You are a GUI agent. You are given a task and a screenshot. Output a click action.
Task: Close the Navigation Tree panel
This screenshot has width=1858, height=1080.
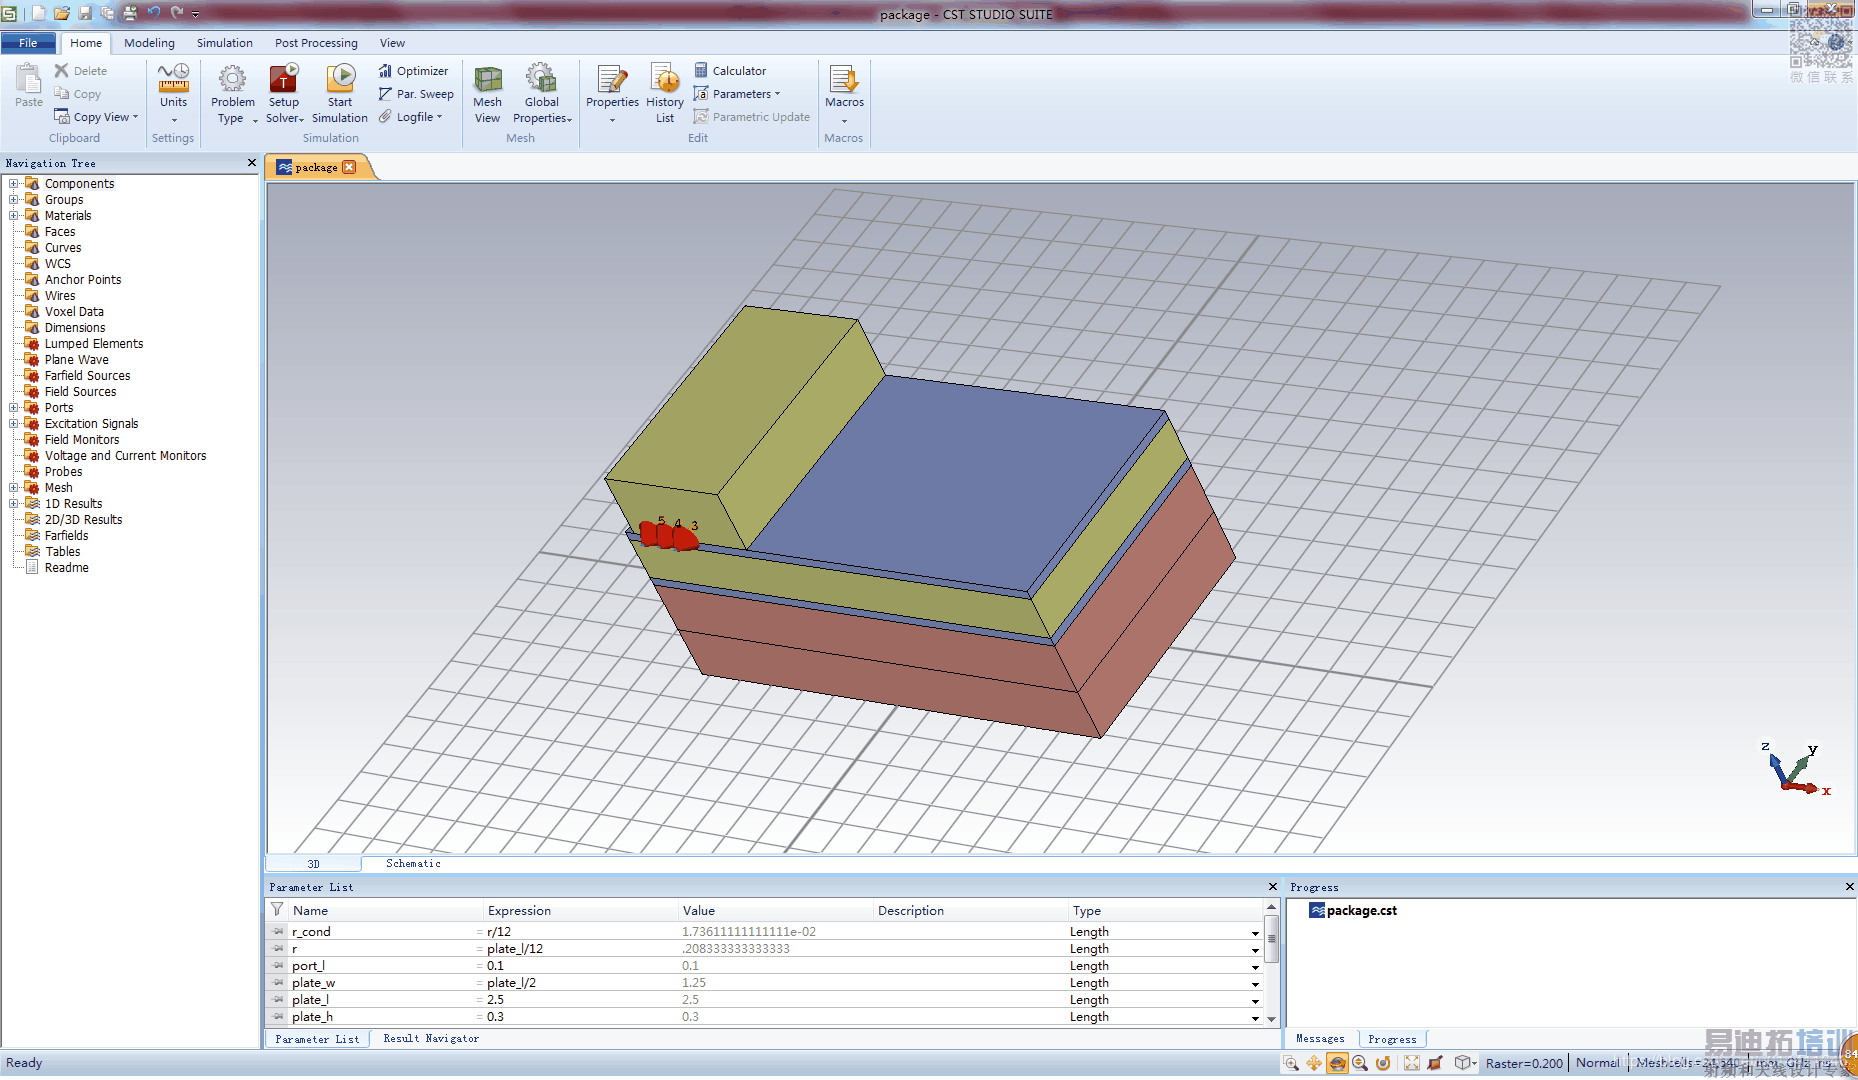click(x=251, y=163)
